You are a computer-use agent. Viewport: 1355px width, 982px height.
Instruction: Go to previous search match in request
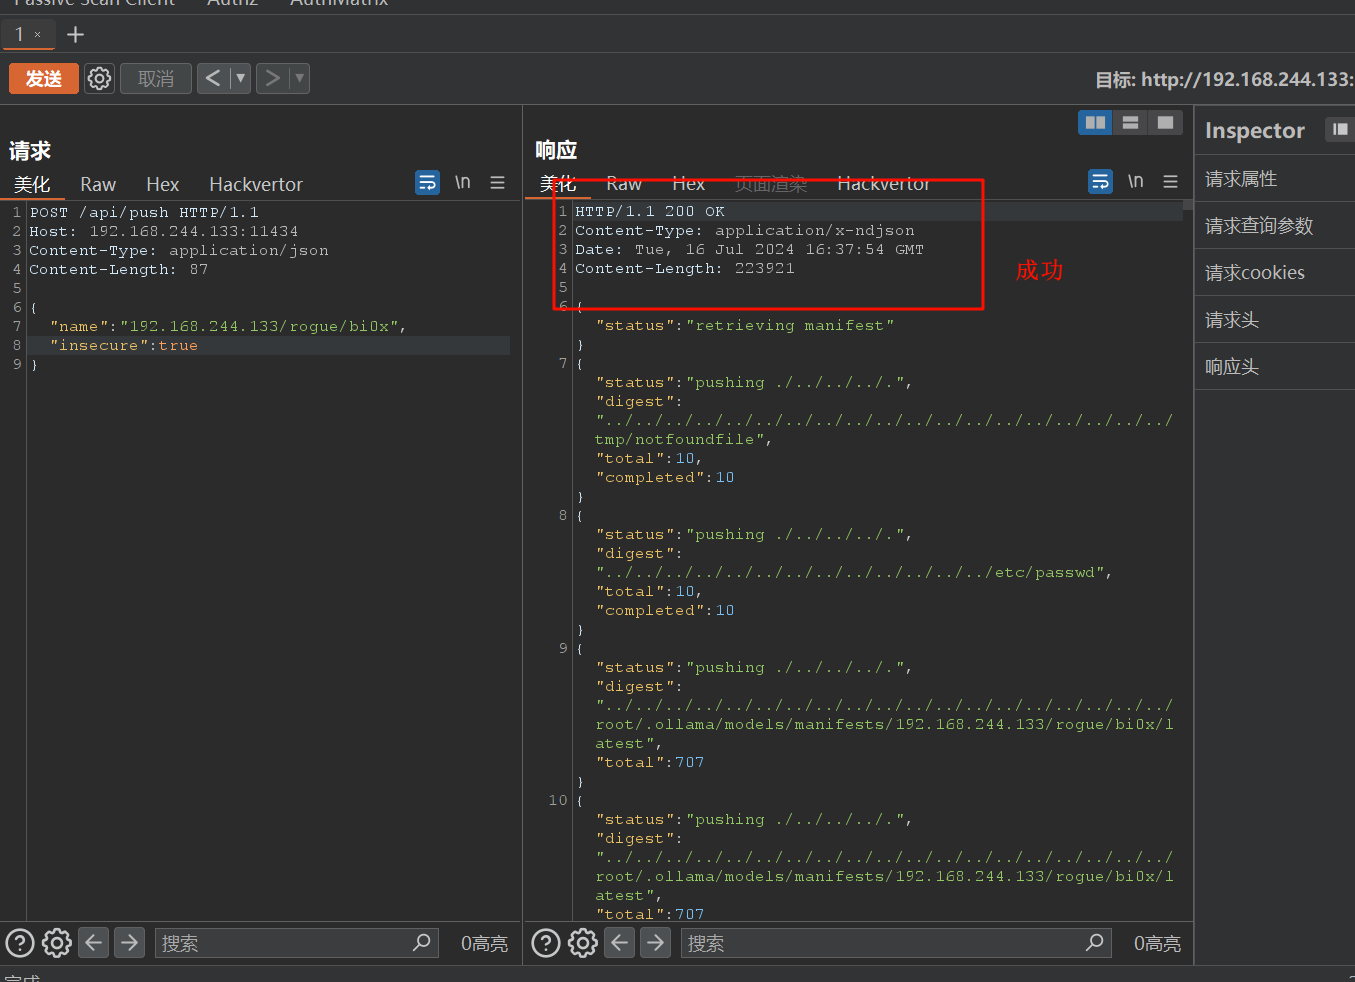(94, 942)
